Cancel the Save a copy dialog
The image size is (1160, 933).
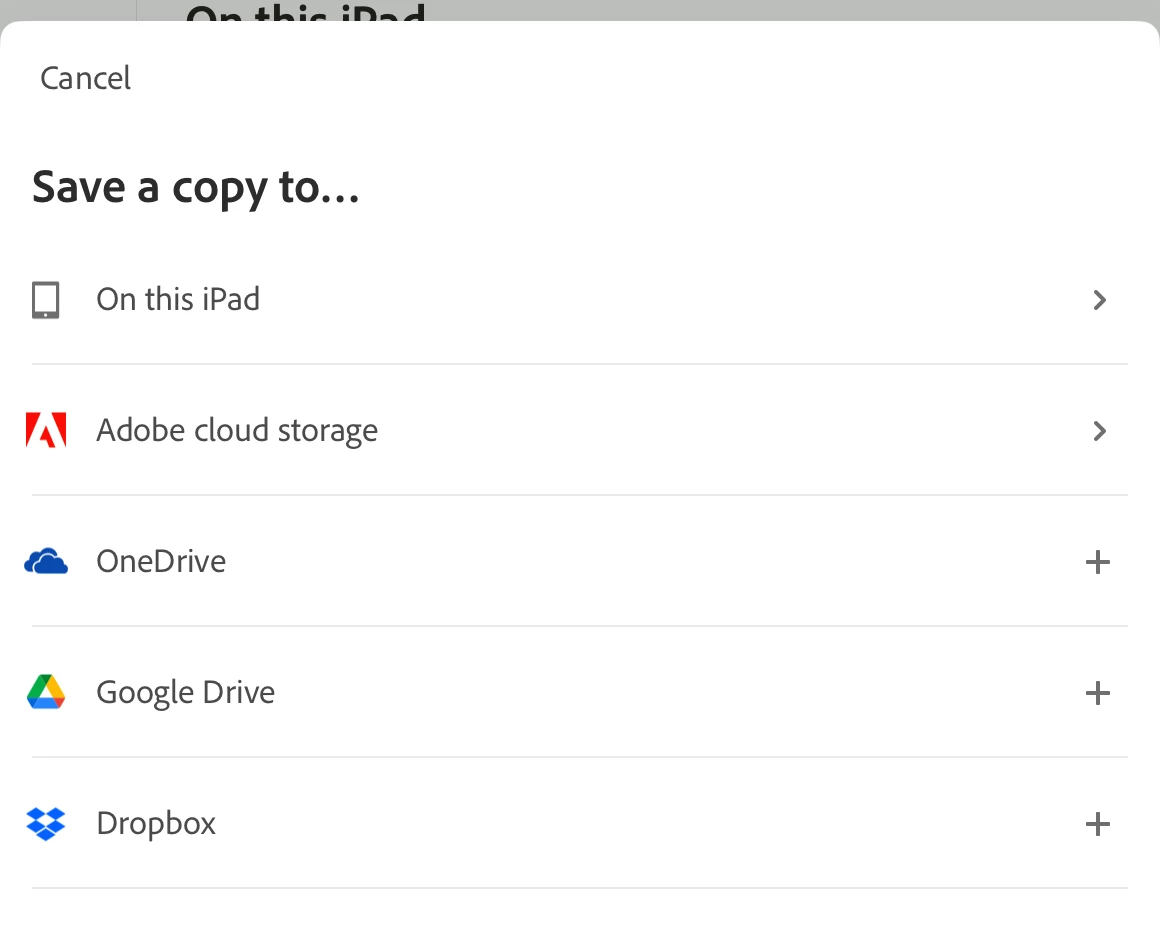click(x=85, y=78)
